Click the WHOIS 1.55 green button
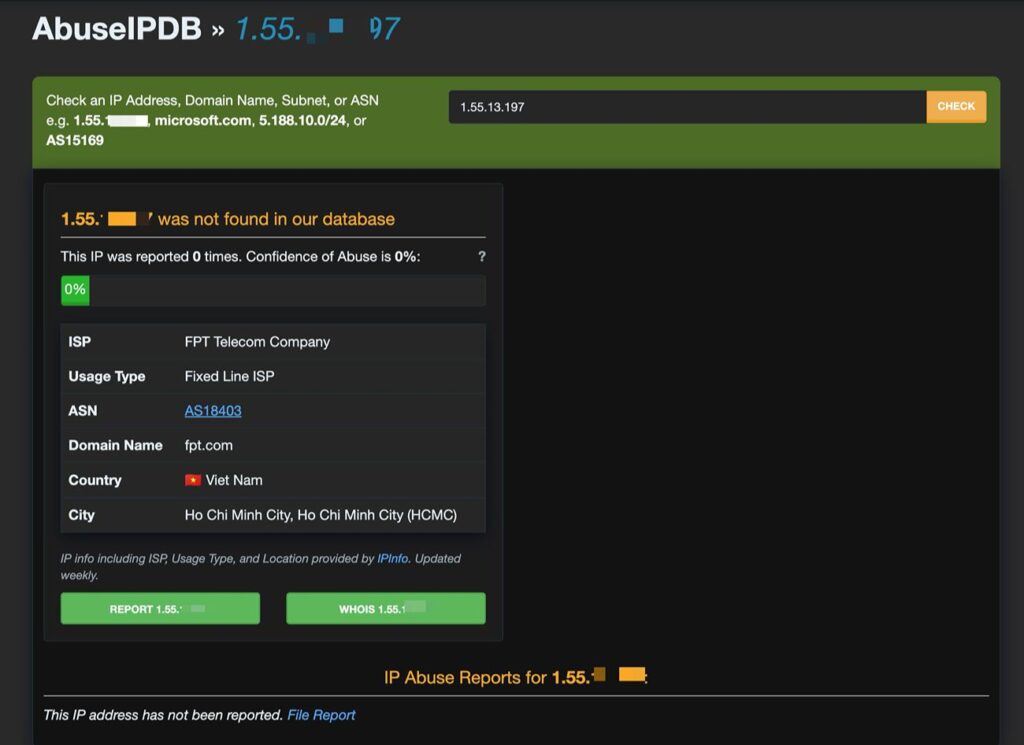The height and width of the screenshot is (745, 1024). pyautogui.click(x=385, y=609)
